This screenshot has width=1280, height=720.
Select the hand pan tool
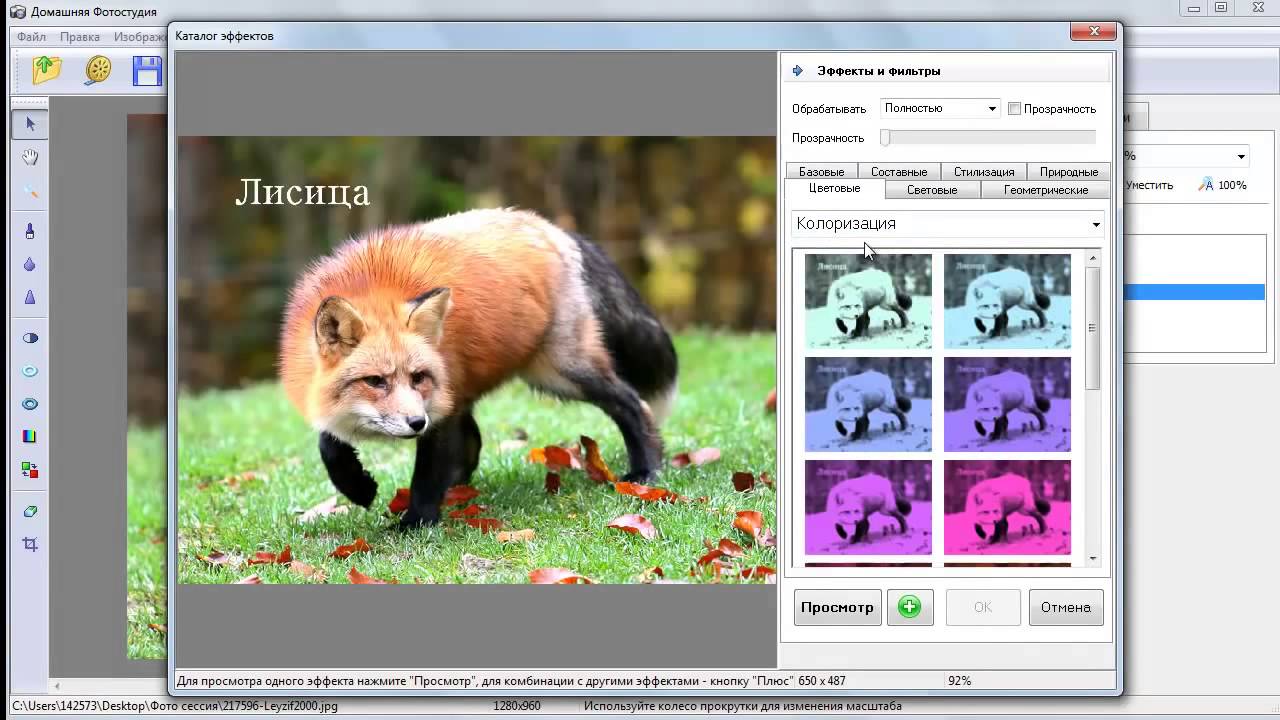pyautogui.click(x=30, y=157)
